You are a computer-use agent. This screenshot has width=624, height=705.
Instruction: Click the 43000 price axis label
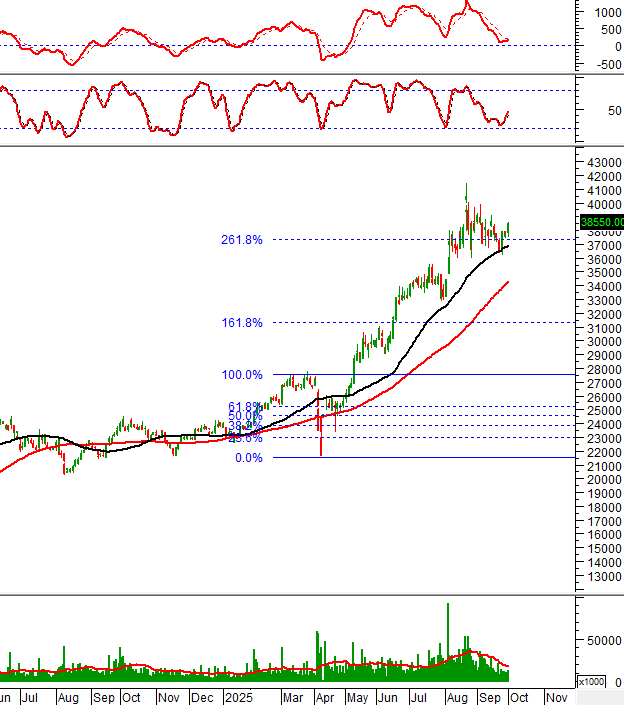[602, 162]
